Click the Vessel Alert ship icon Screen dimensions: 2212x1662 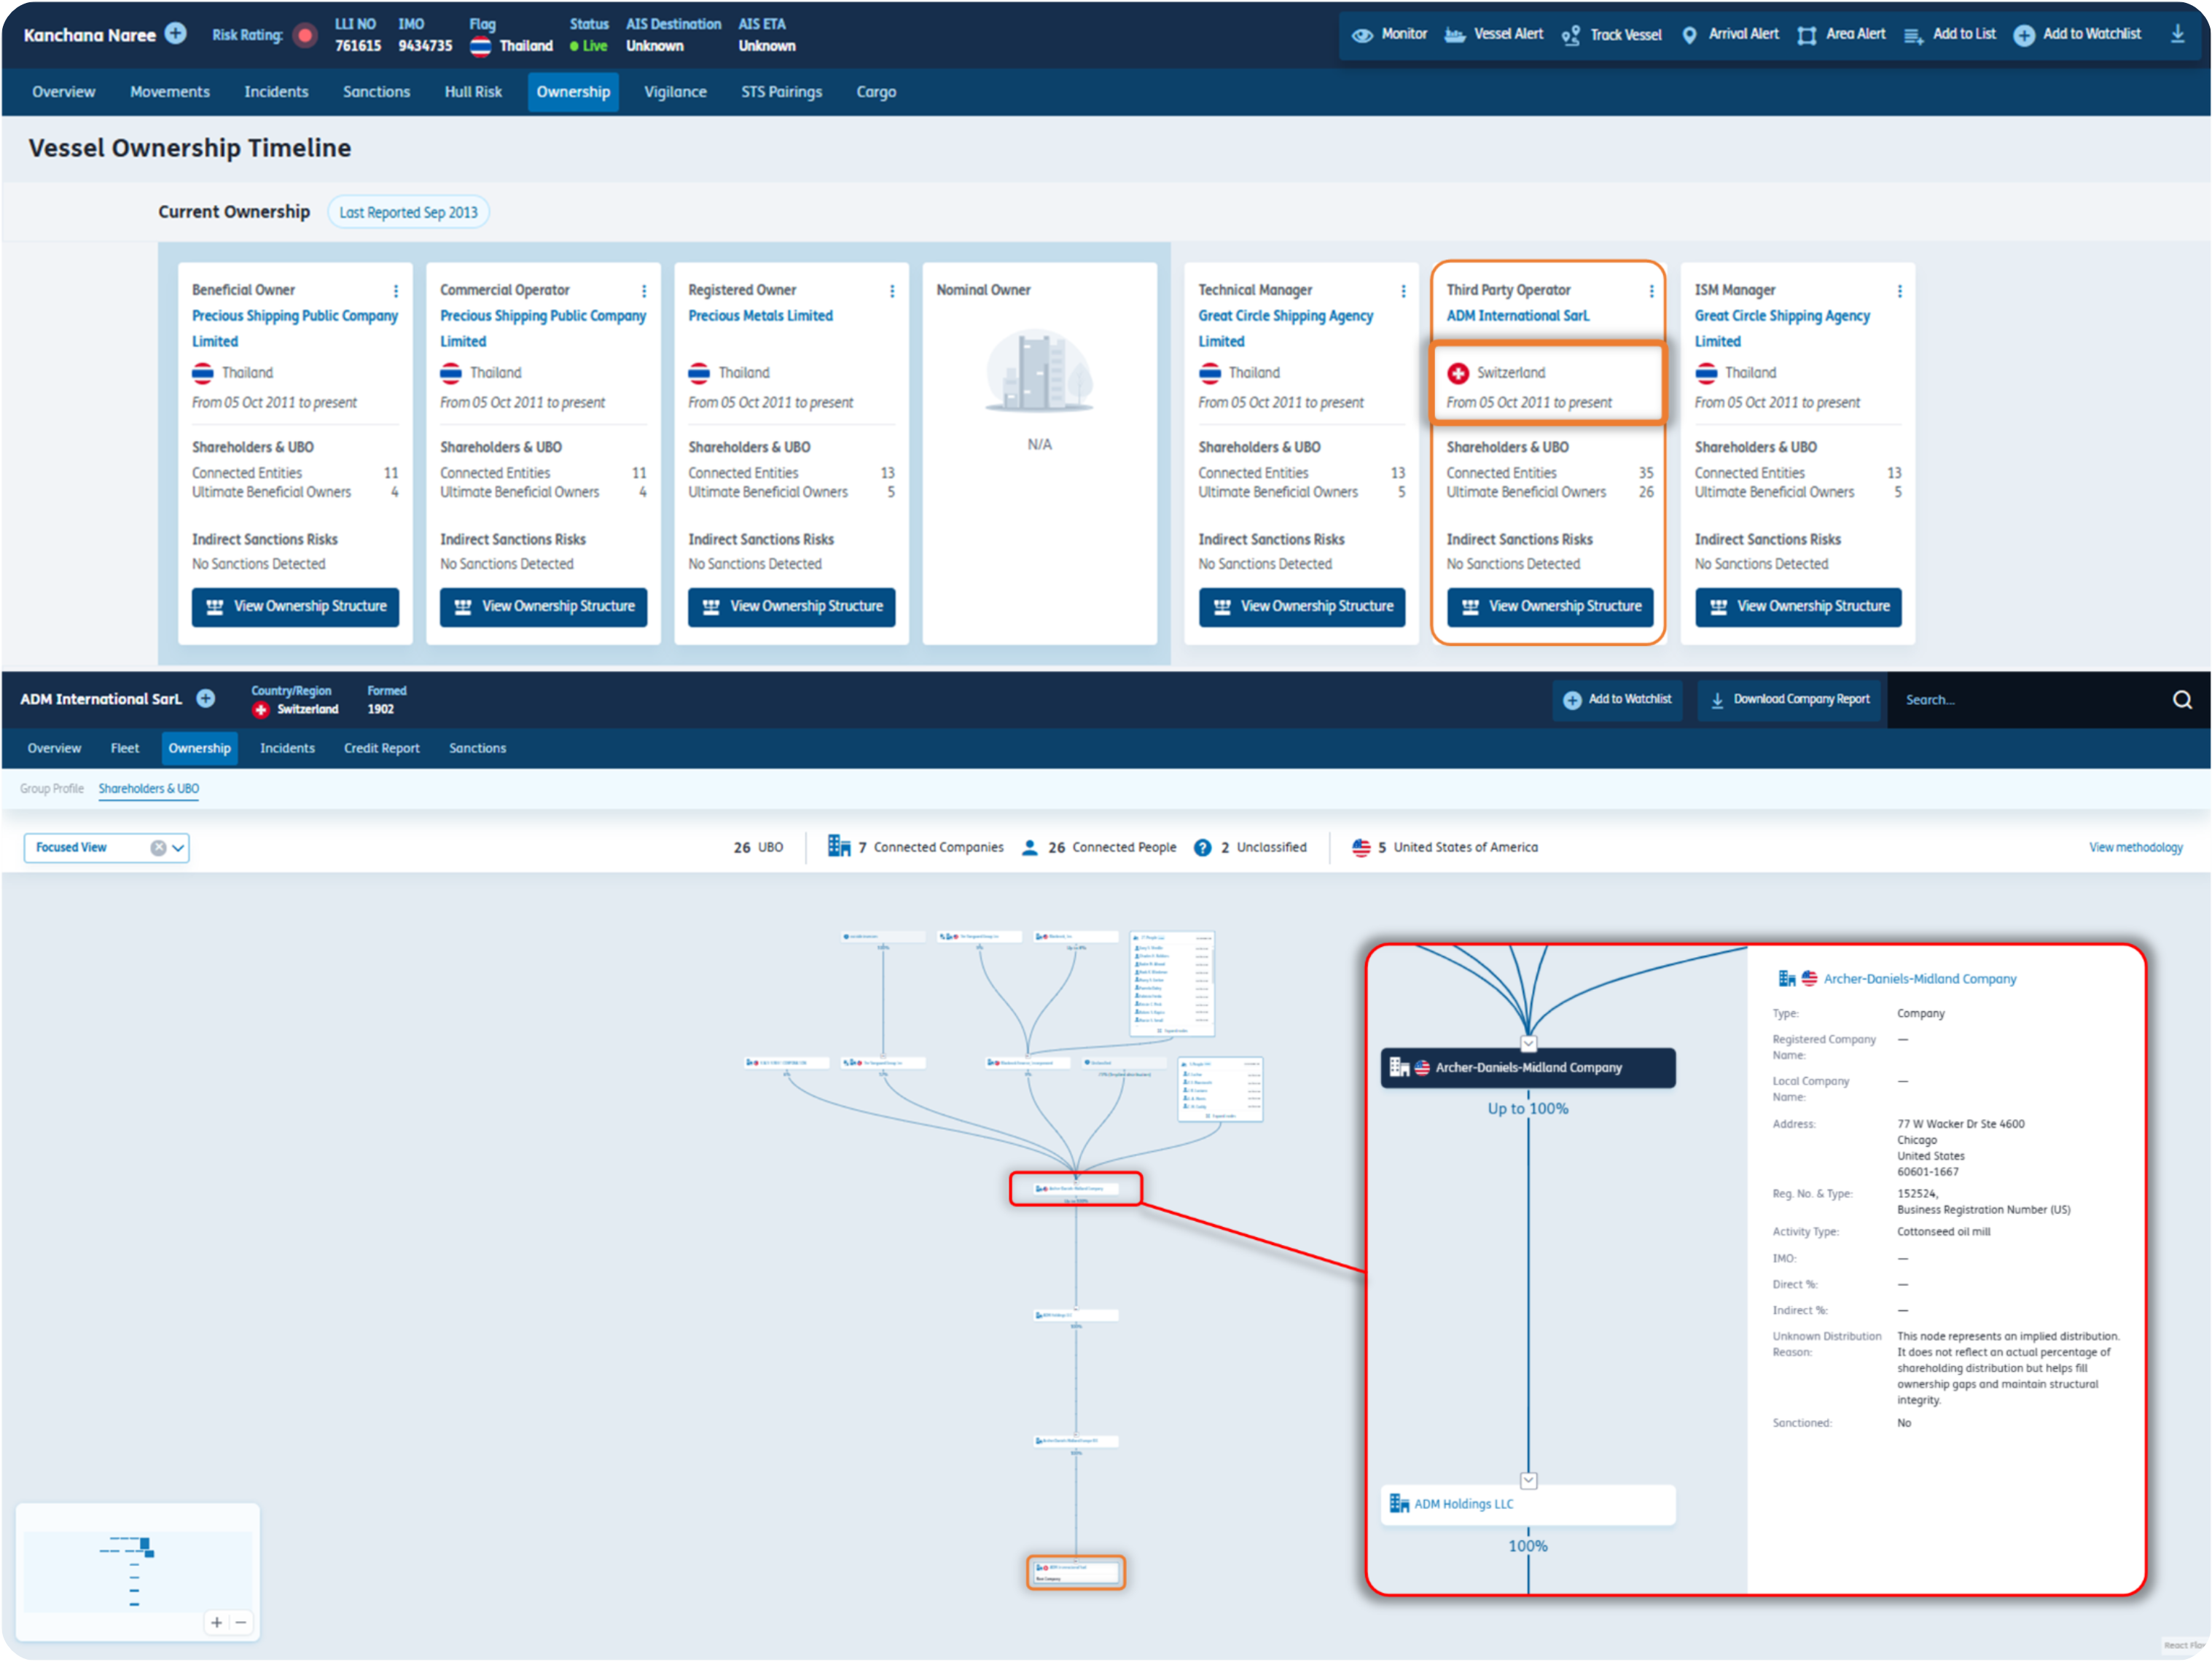click(1455, 35)
